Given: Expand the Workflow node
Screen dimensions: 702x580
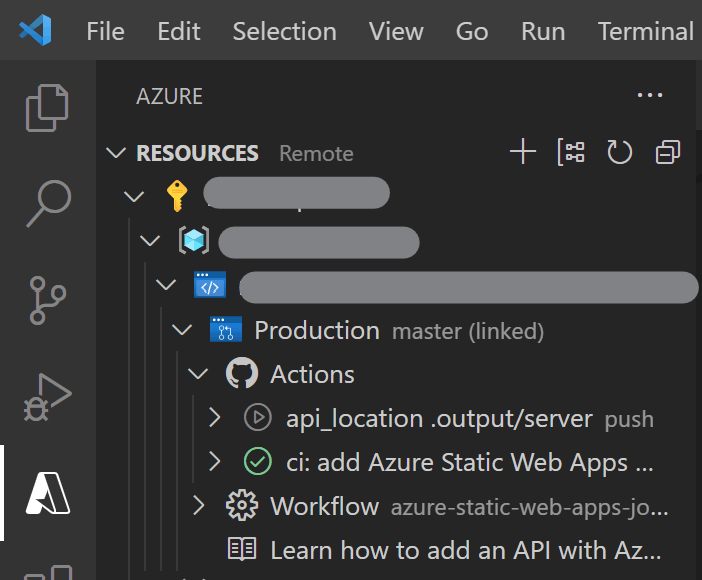Looking at the screenshot, I should (x=199, y=506).
